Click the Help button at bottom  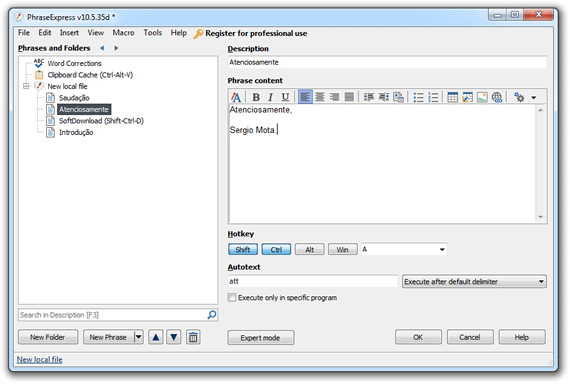[522, 337]
